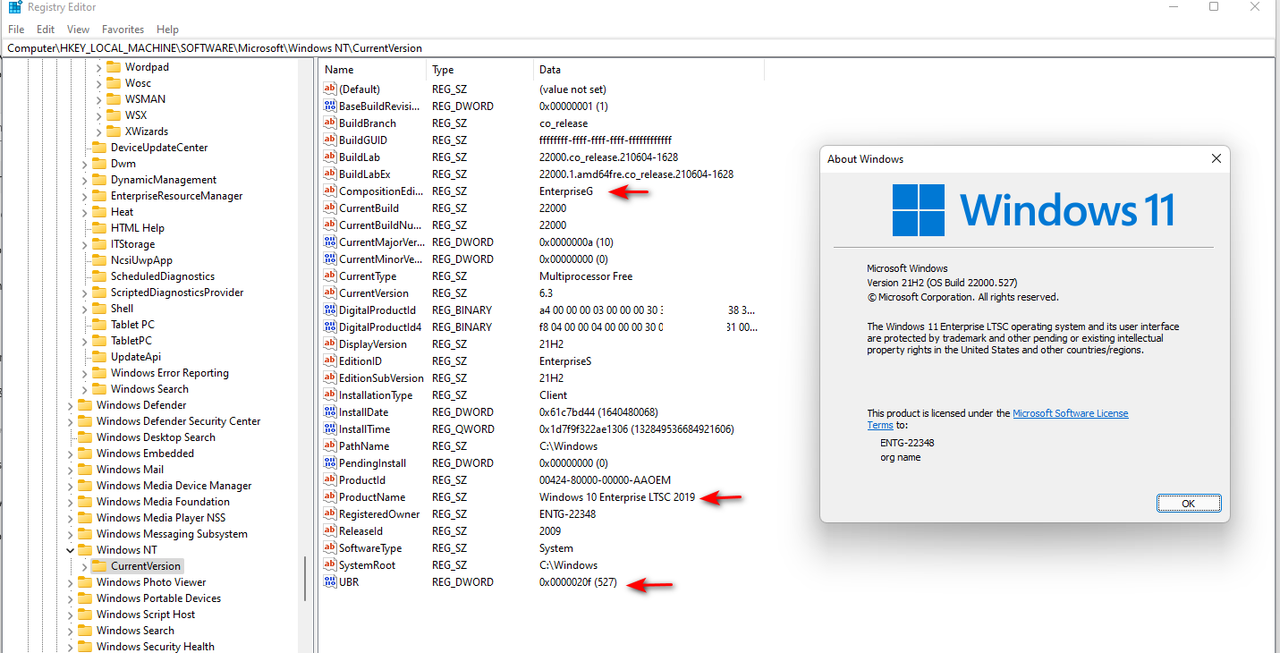This screenshot has height=653, width=1280.
Task: Select the InstallDate DWORD icon
Action: (331, 412)
